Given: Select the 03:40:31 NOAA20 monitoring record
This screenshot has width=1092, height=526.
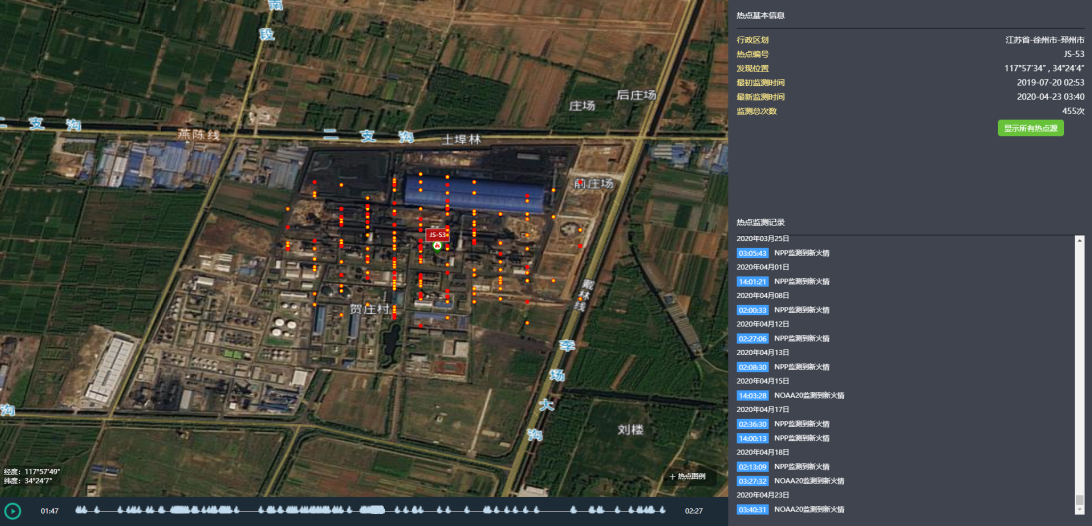Looking at the screenshot, I should click(752, 510).
